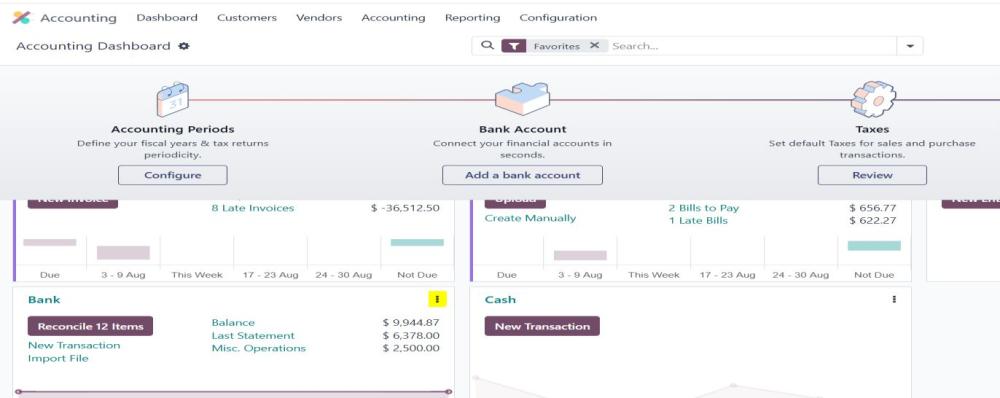Open the Accounting Dashboard gear settings
The image size is (1000, 398).
click(x=184, y=46)
